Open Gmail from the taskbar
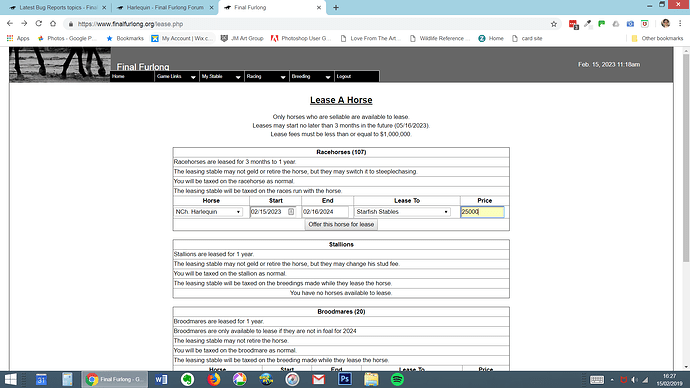The width and height of the screenshot is (690, 388). pyautogui.click(x=318, y=379)
